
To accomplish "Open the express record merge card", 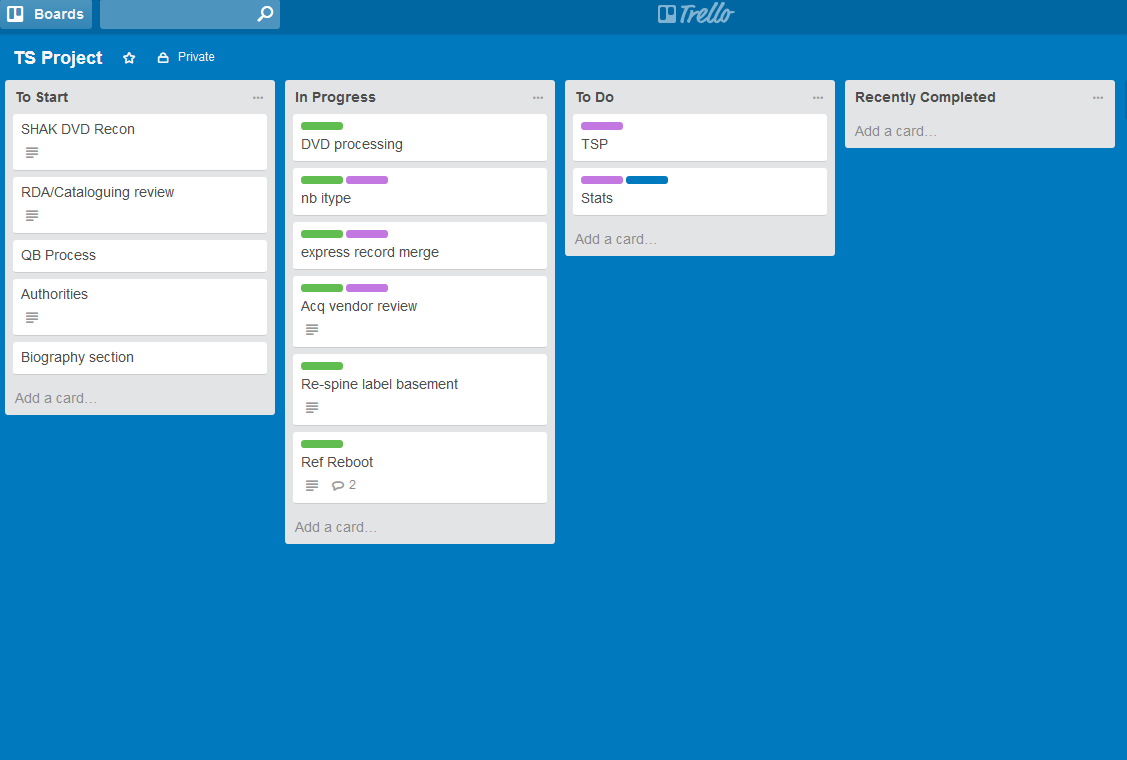I will (x=420, y=246).
